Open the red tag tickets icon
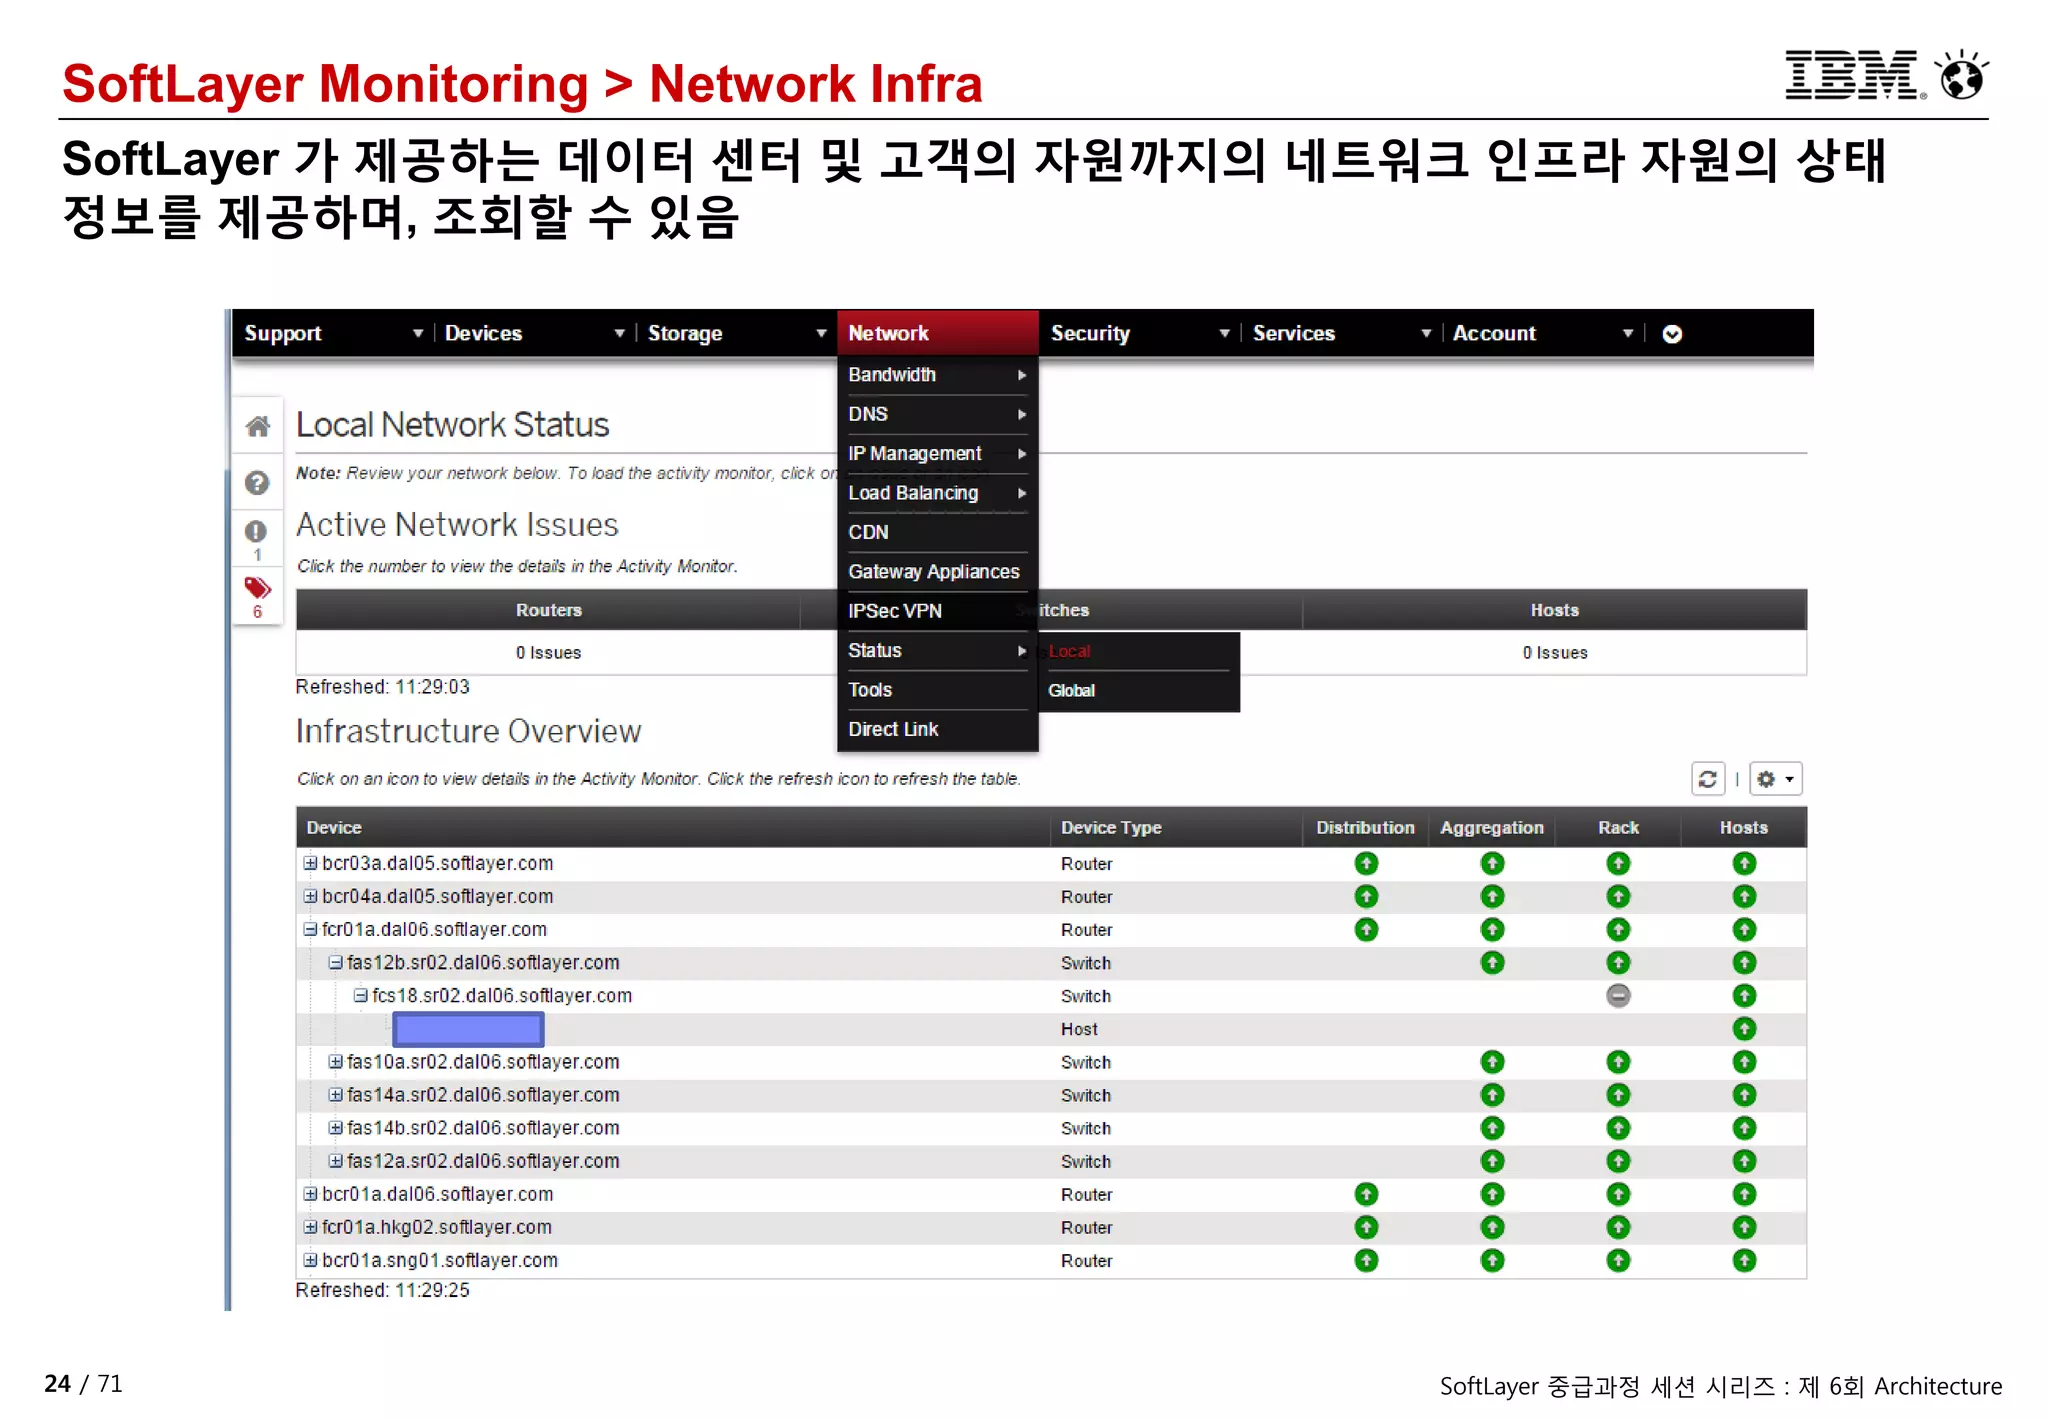This screenshot has height=1418, width=2048. pyautogui.click(x=257, y=588)
